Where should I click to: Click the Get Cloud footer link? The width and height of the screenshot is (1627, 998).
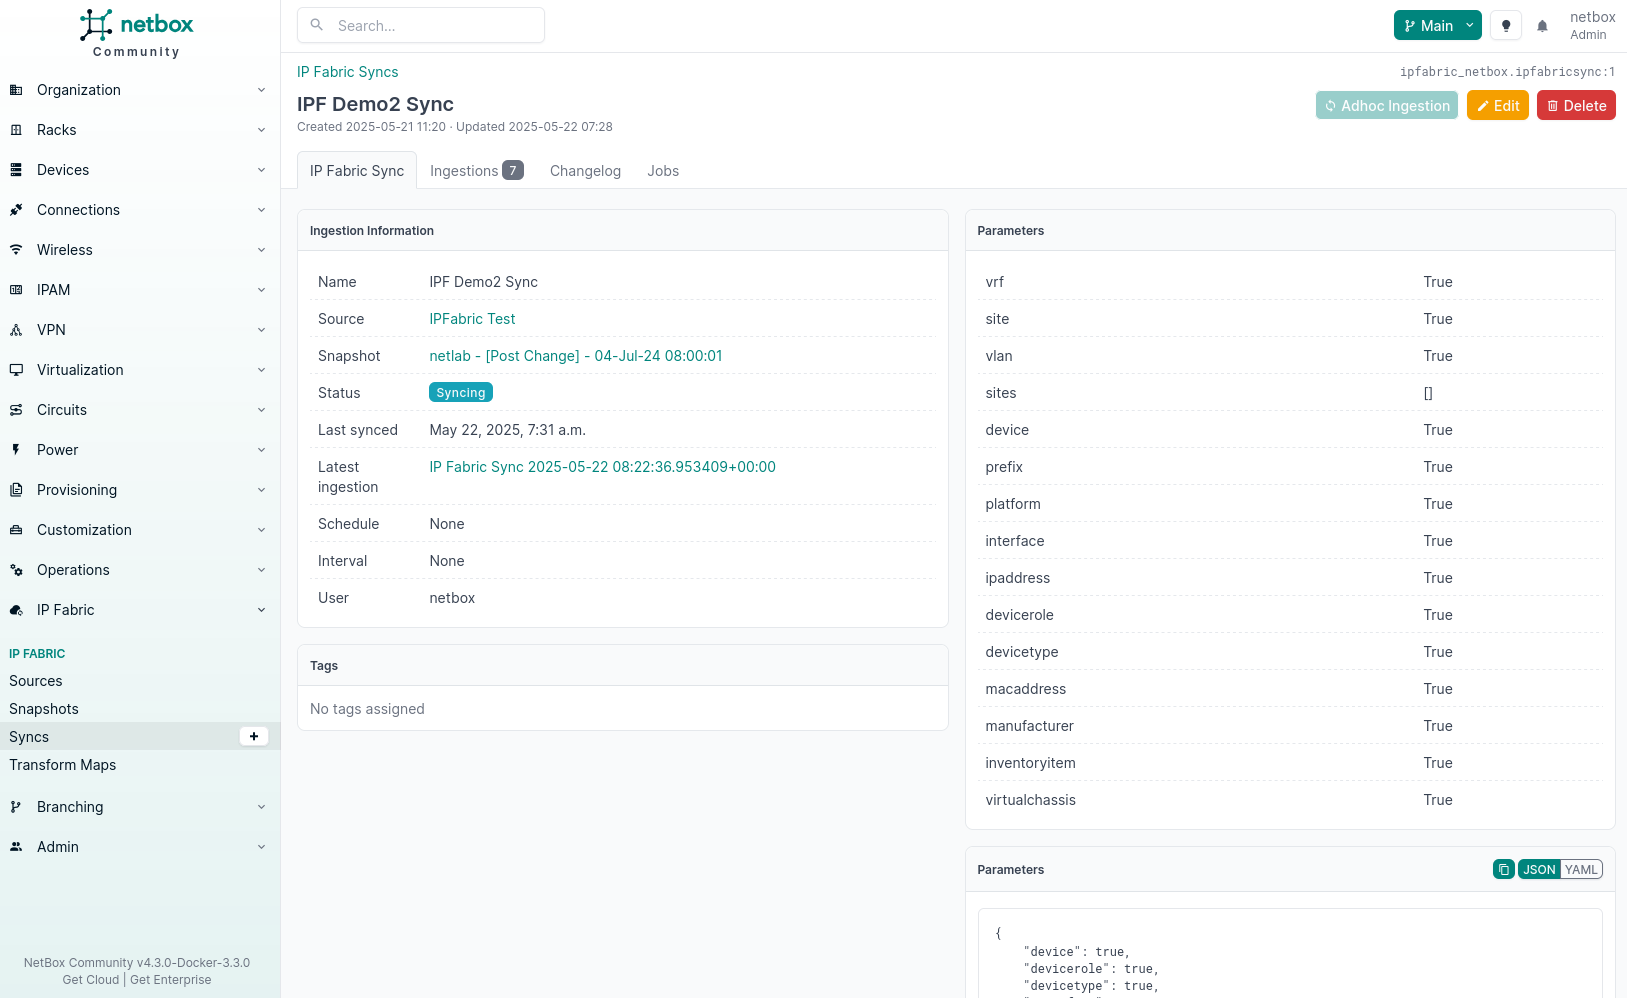click(90, 980)
